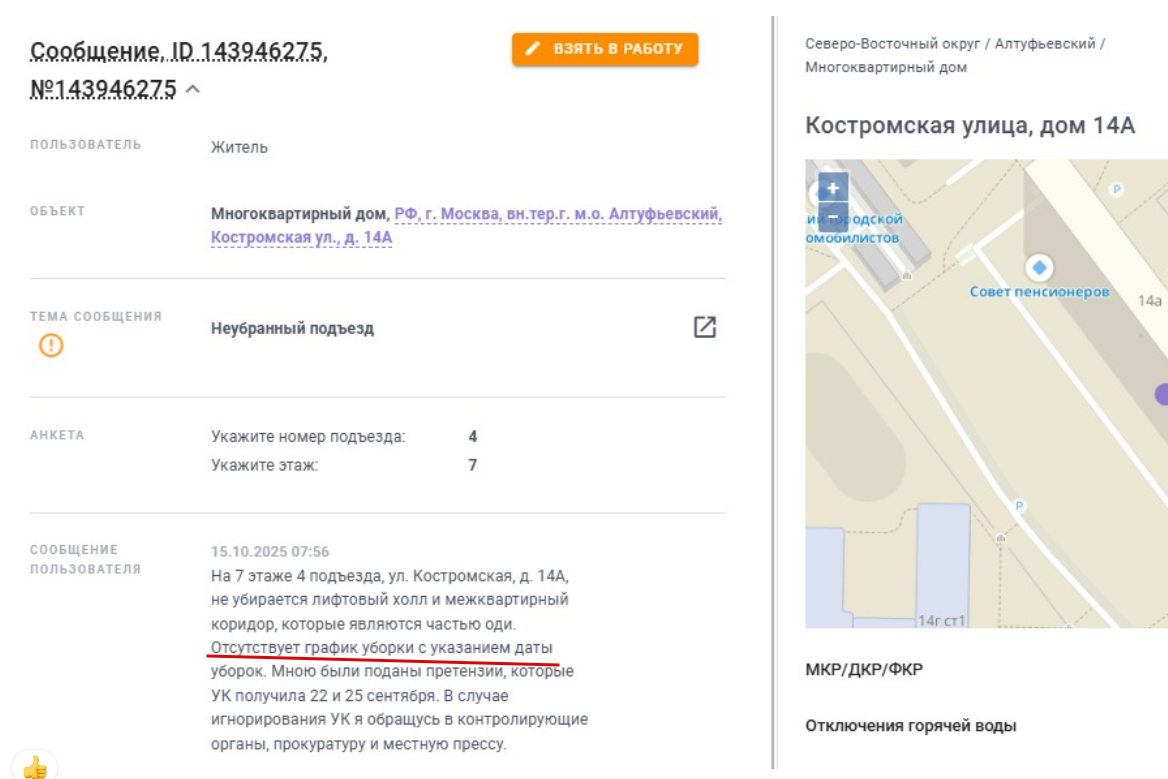The width and height of the screenshot is (1168, 779).
Task: Click the "Сообщение, ID 143946275" heading
Action: point(179,52)
